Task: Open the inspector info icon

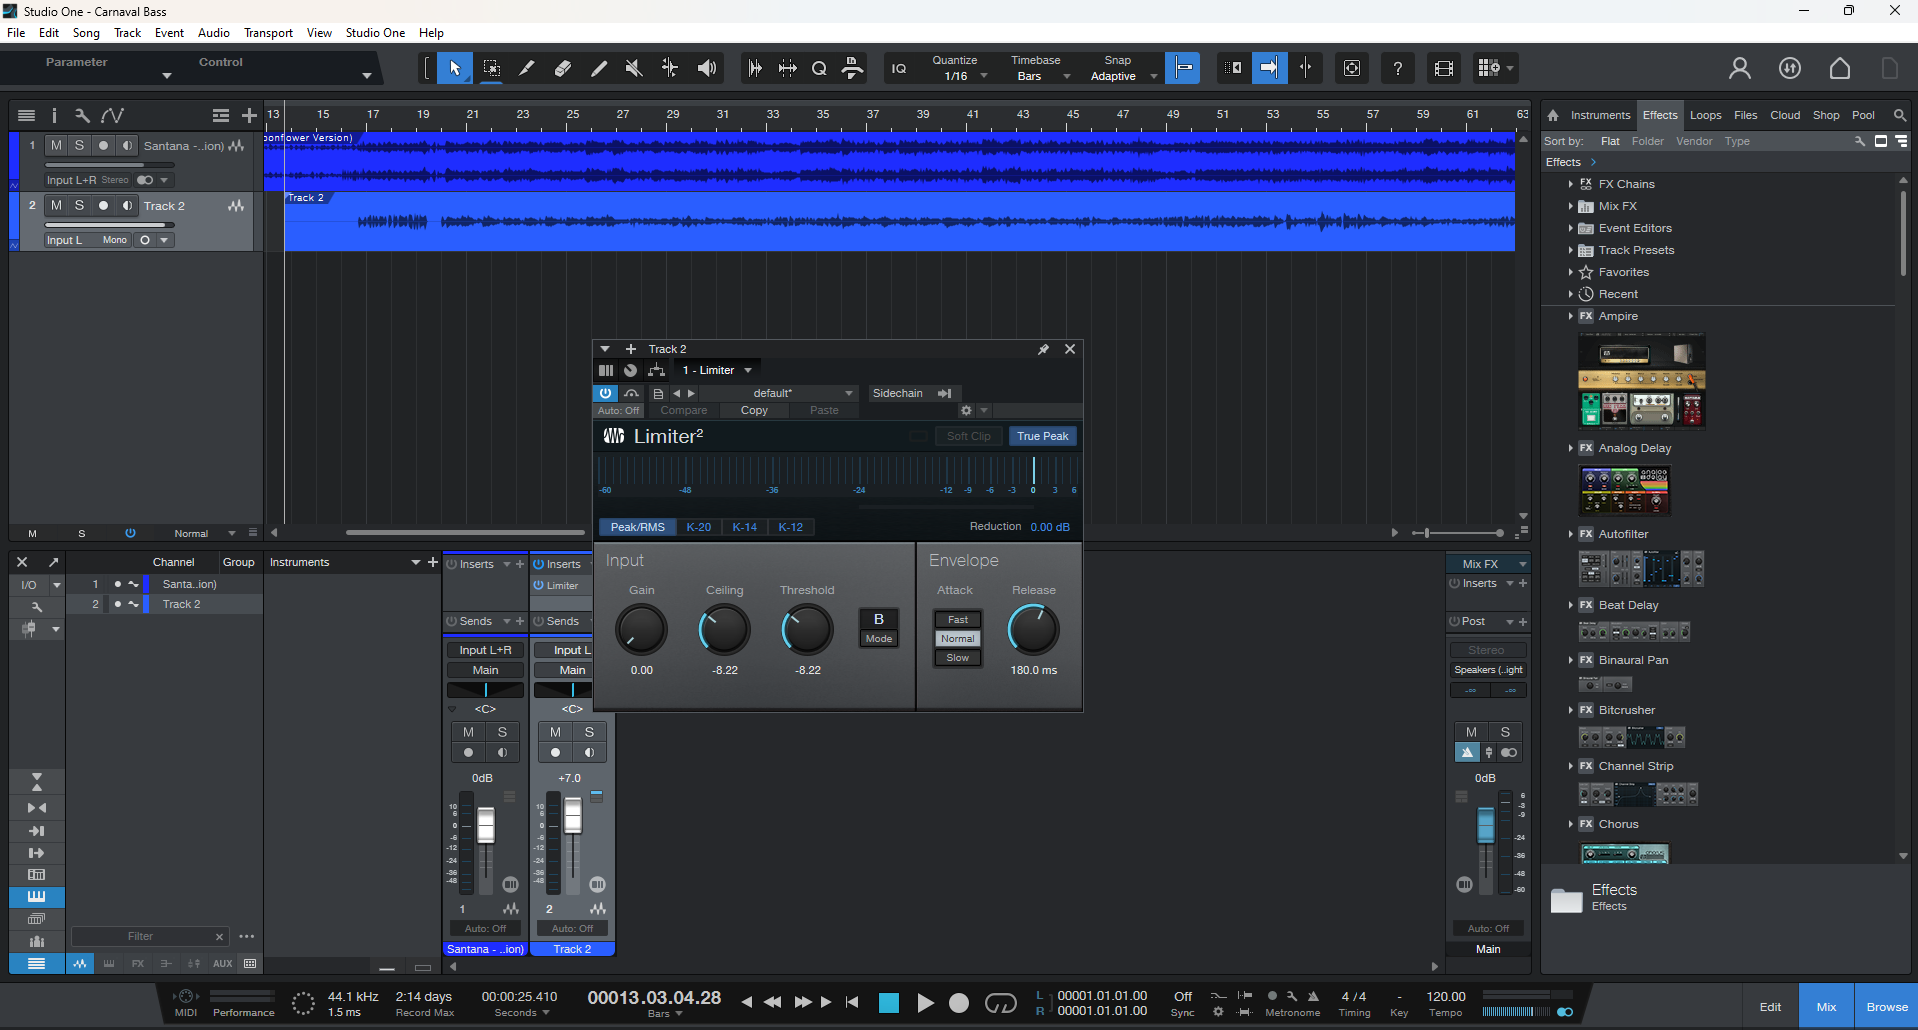Action: 54,116
